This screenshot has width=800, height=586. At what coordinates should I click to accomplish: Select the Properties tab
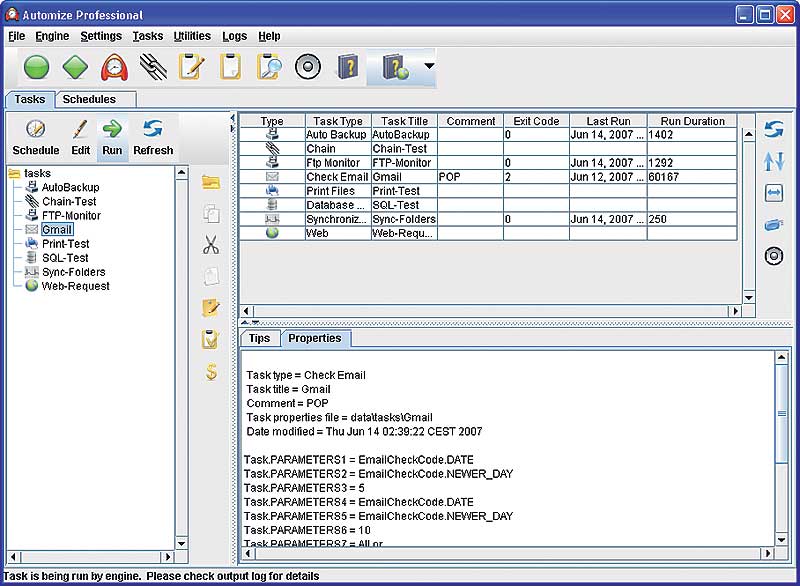coord(315,339)
